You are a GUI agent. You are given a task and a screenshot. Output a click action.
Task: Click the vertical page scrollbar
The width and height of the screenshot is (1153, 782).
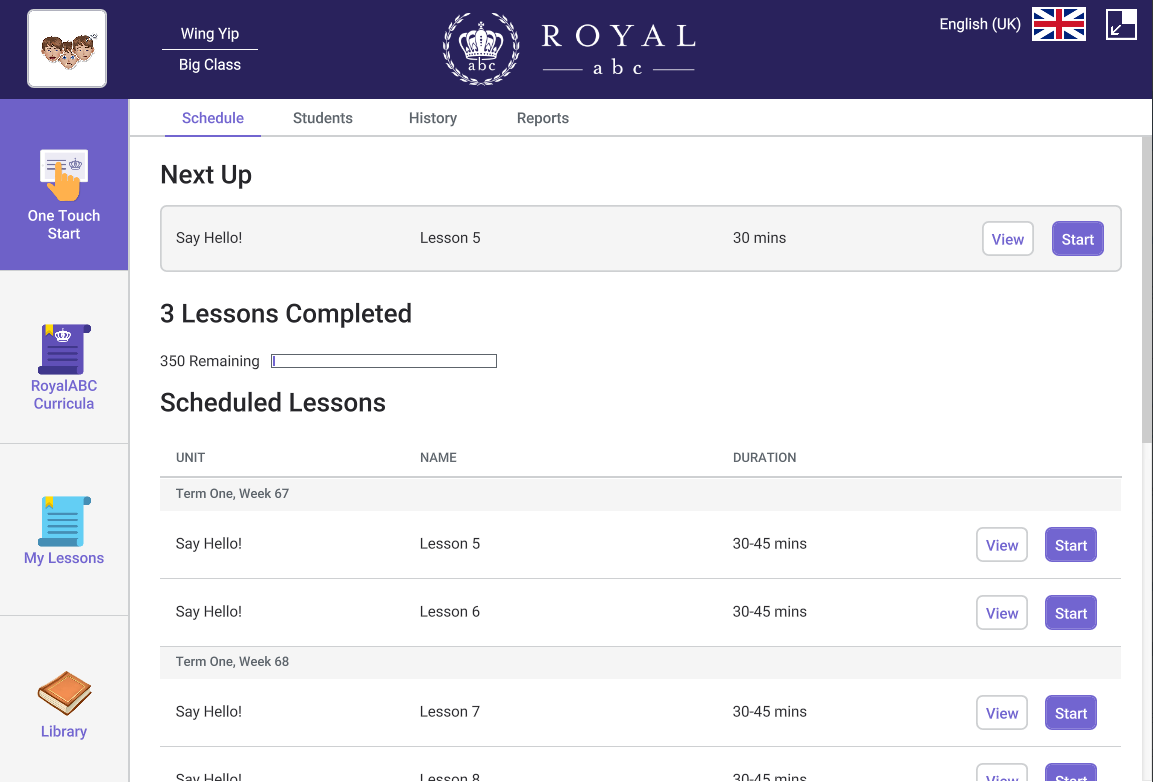[x=1147, y=289]
